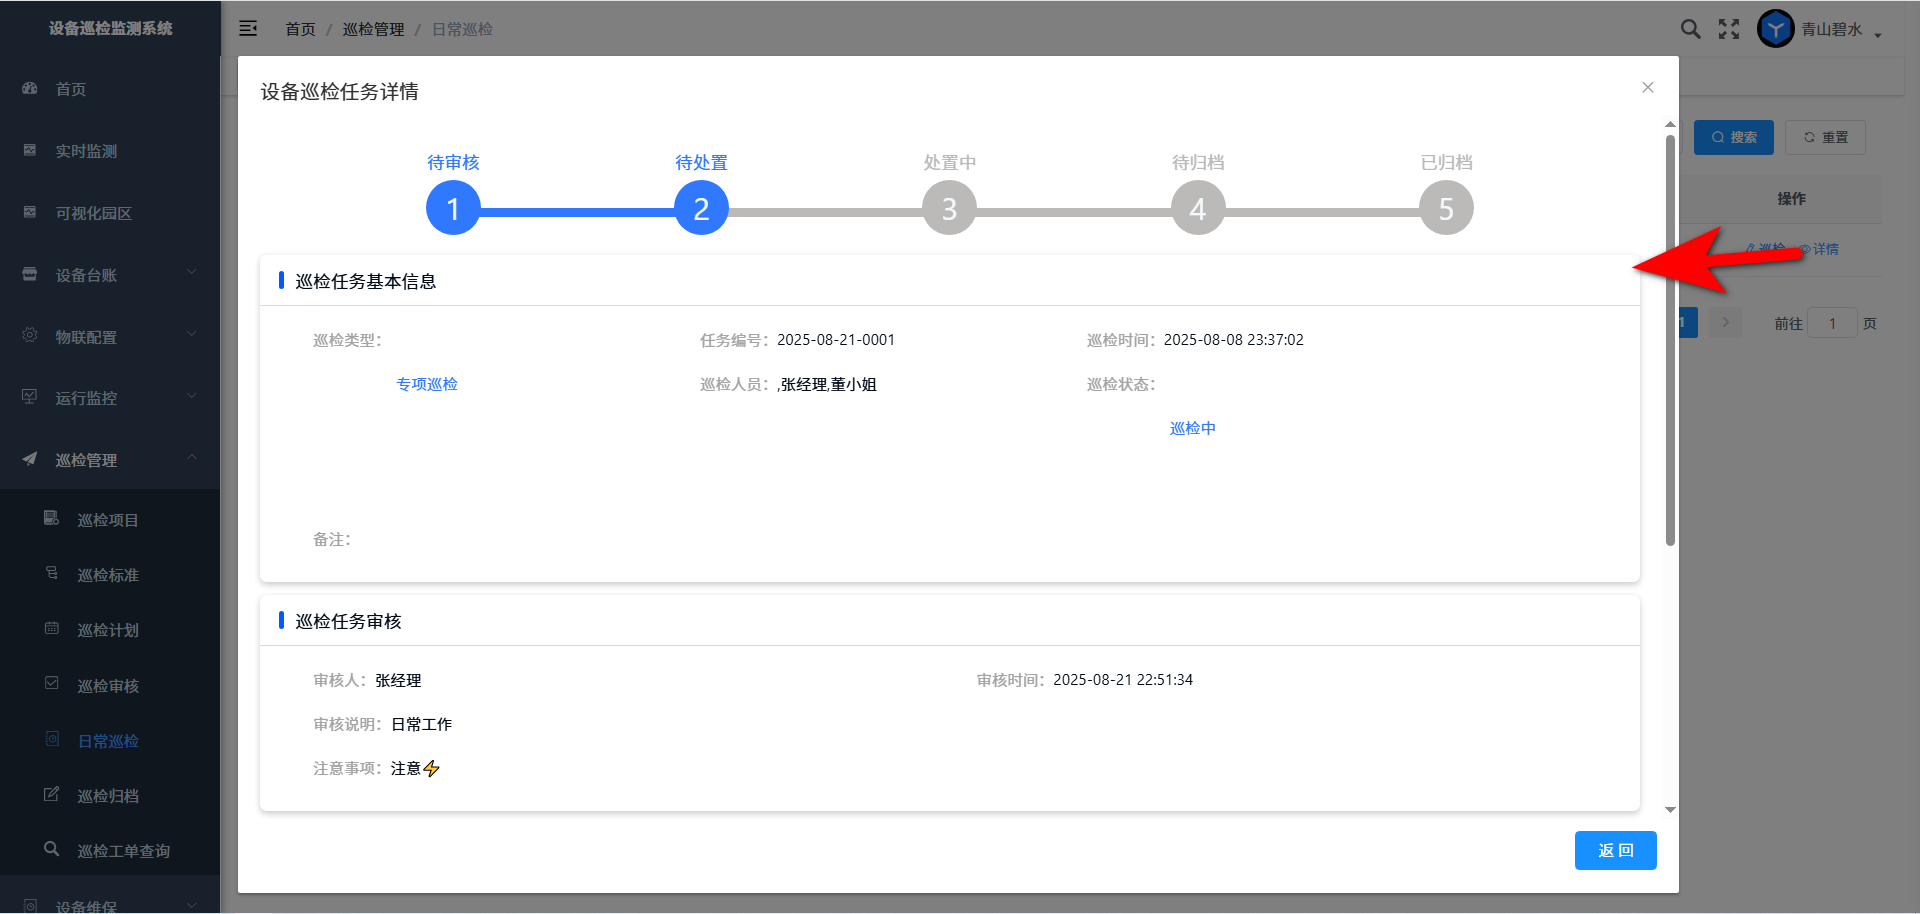Click the 首页 breadcrumb link

300,30
